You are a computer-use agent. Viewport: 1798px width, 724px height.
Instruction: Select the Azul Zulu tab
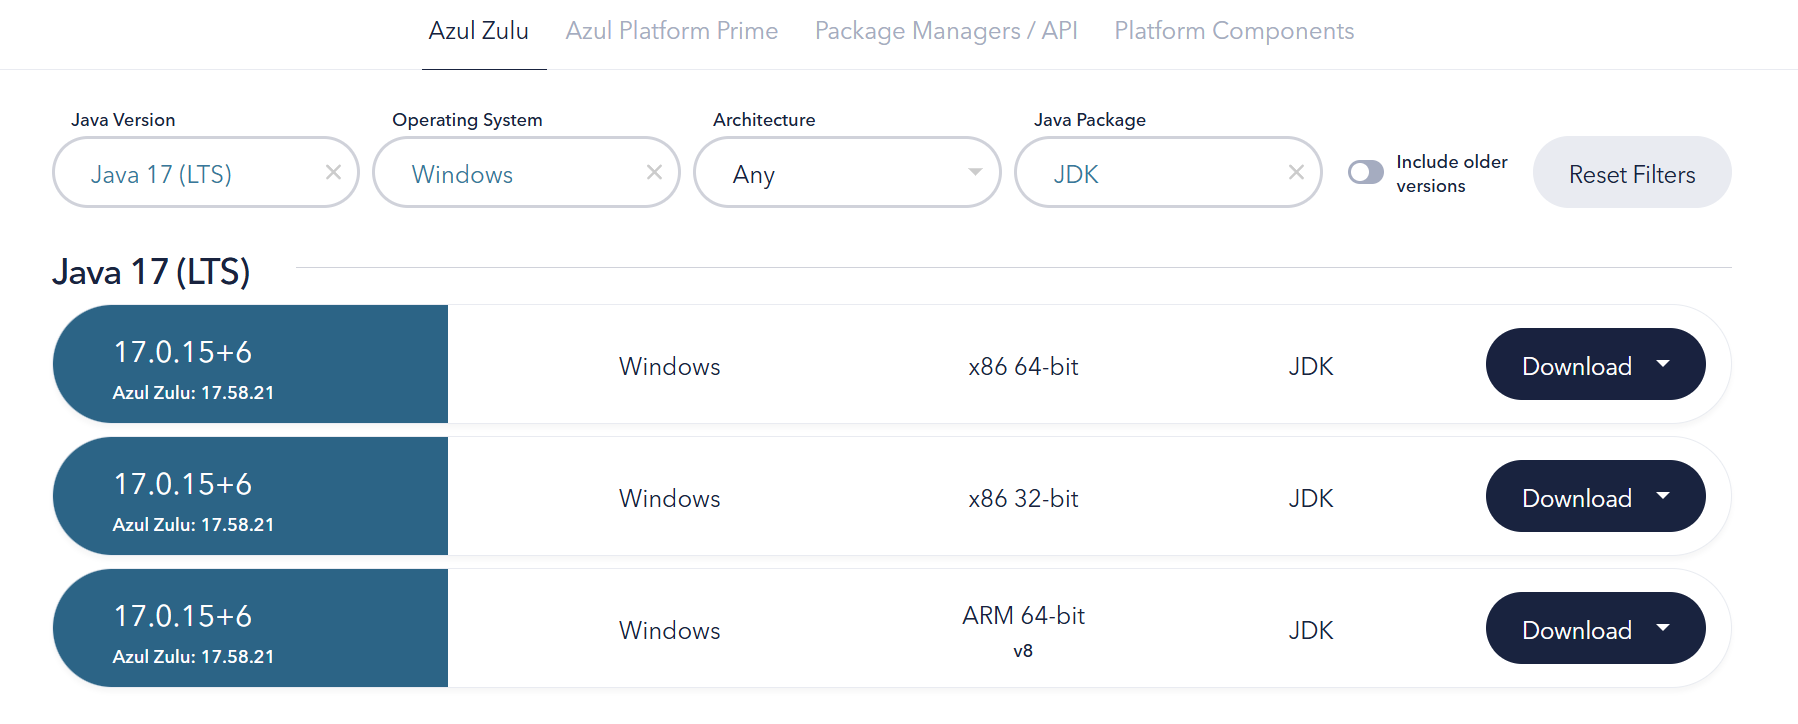click(478, 31)
